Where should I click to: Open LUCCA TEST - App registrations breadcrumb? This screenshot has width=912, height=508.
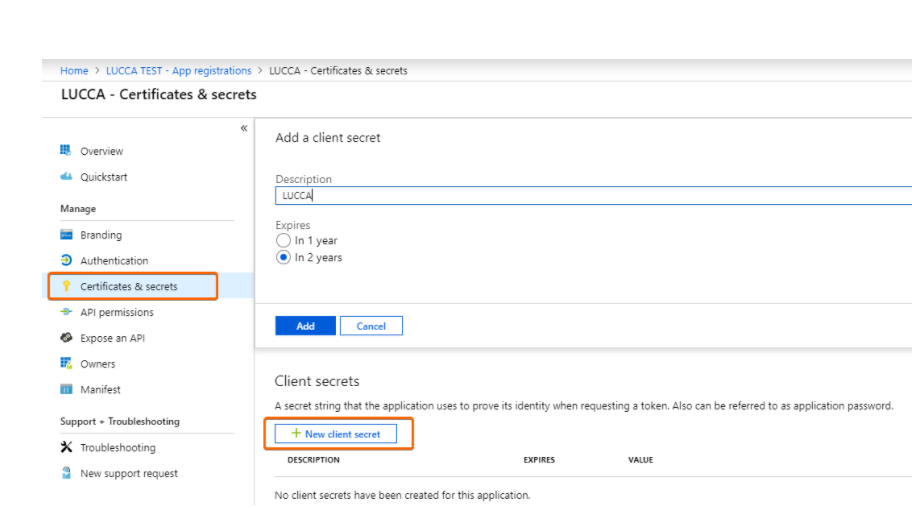coord(179,70)
